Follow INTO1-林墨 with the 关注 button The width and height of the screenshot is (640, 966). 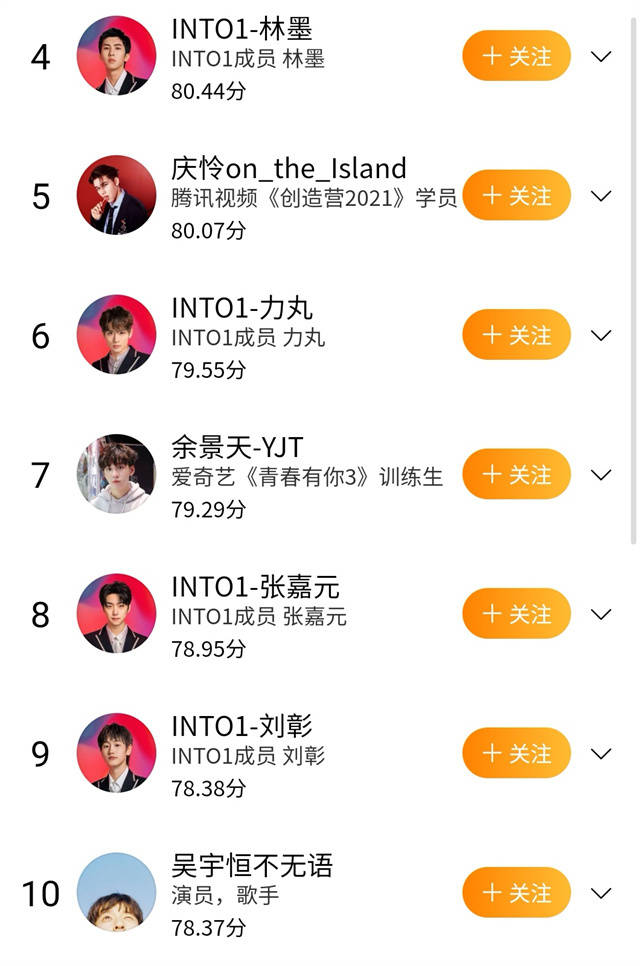tap(516, 56)
